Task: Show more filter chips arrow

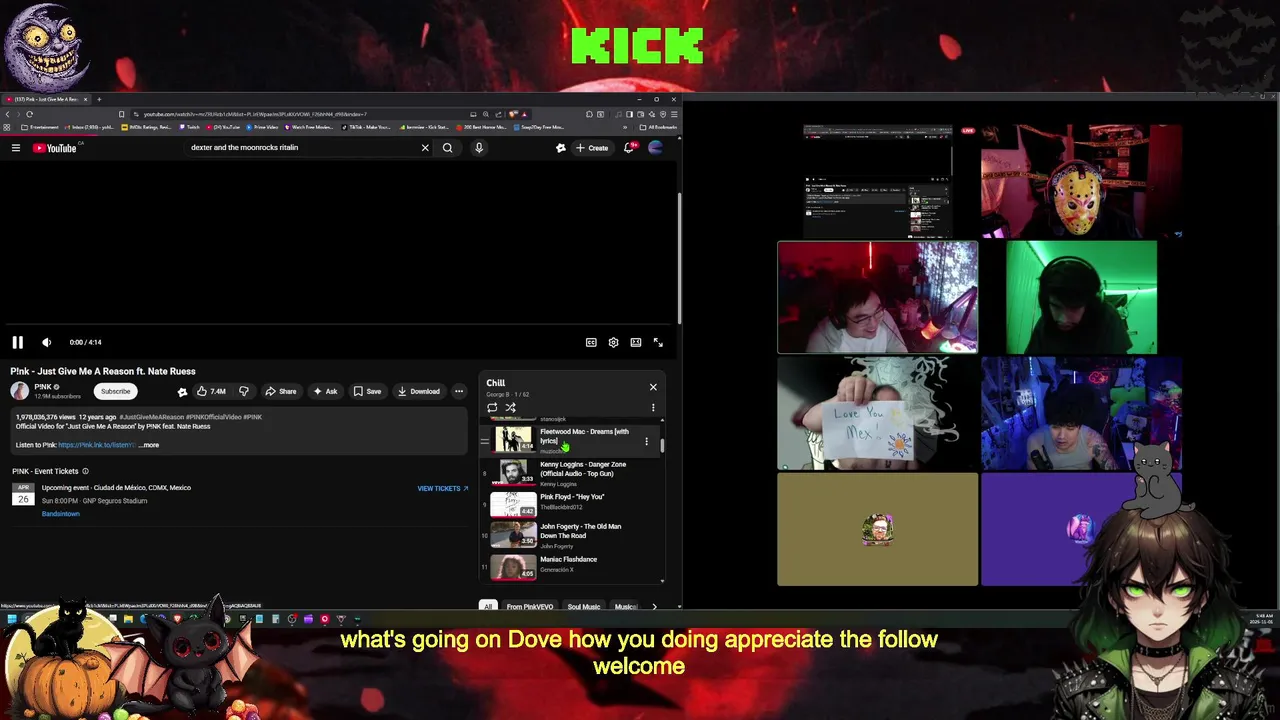Action: 654,606
